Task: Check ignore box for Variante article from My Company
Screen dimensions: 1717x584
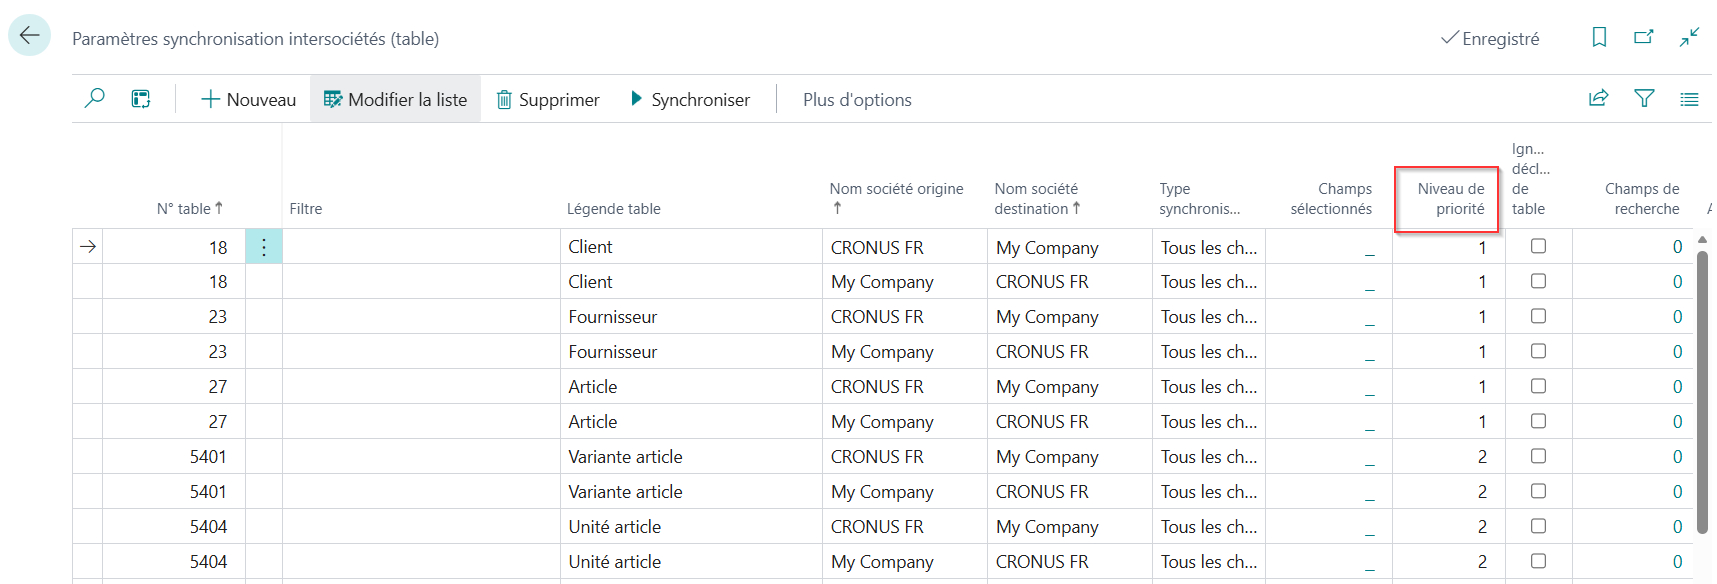Action: tap(1538, 491)
